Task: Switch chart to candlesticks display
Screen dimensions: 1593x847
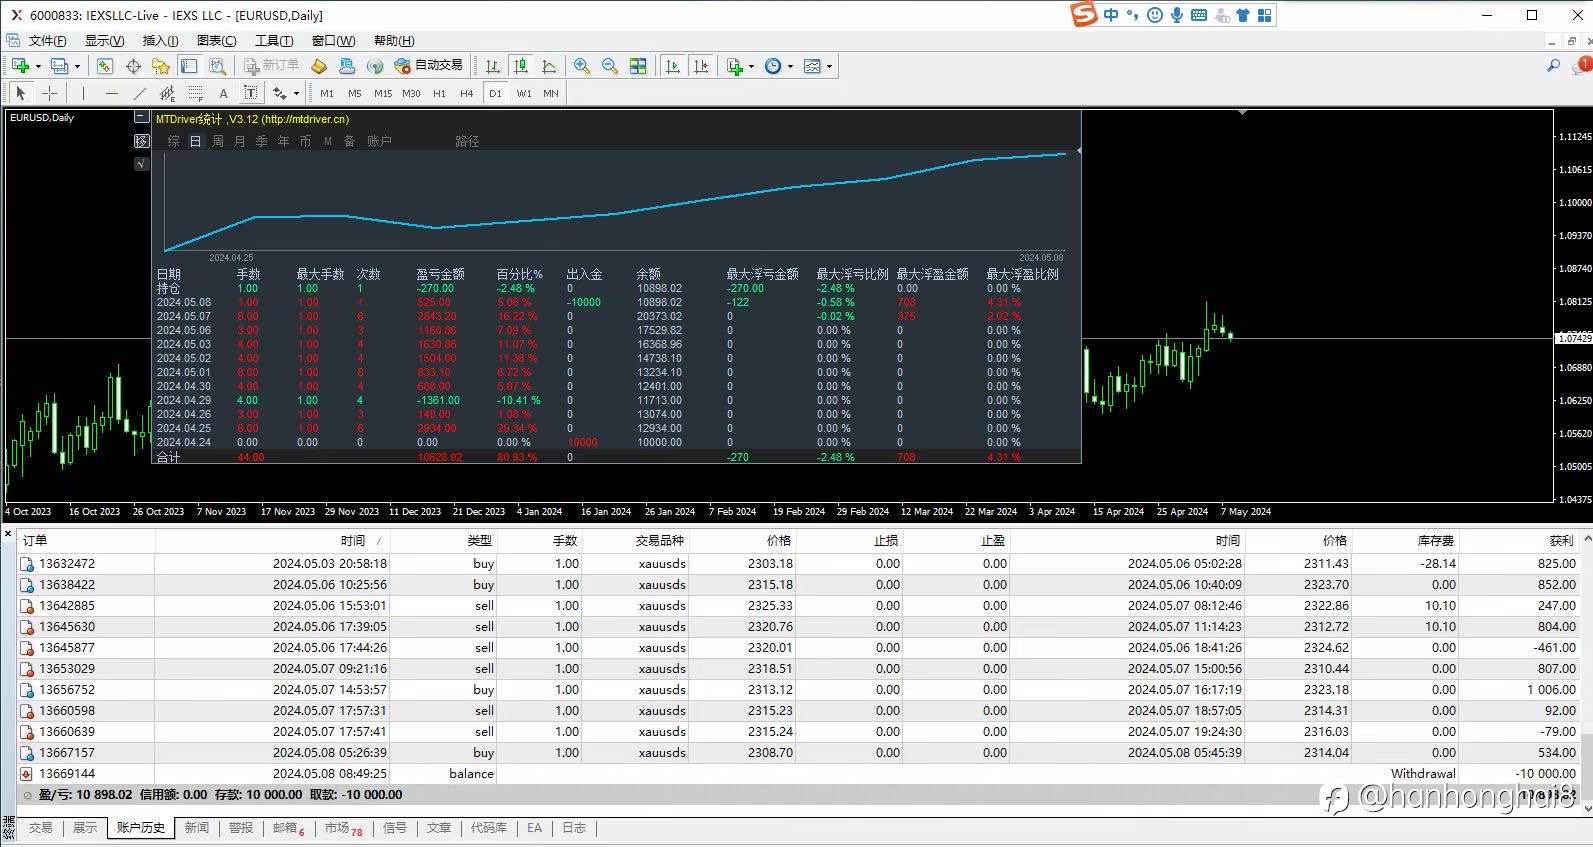Action: [521, 66]
